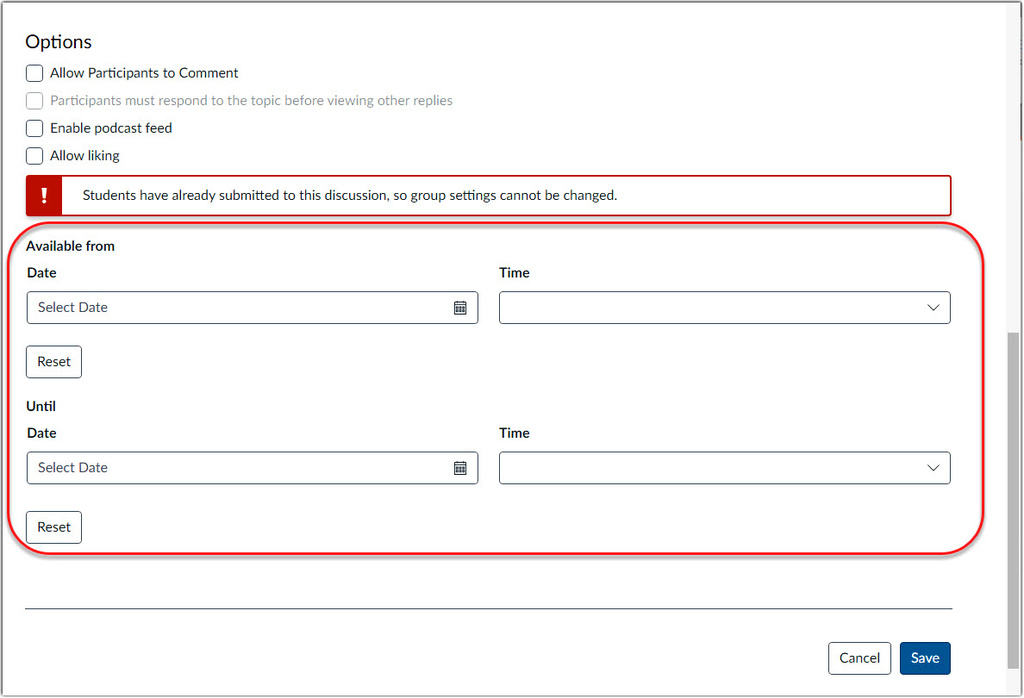Reset the Available from date
Viewport: 1024px width, 698px height.
coord(54,362)
